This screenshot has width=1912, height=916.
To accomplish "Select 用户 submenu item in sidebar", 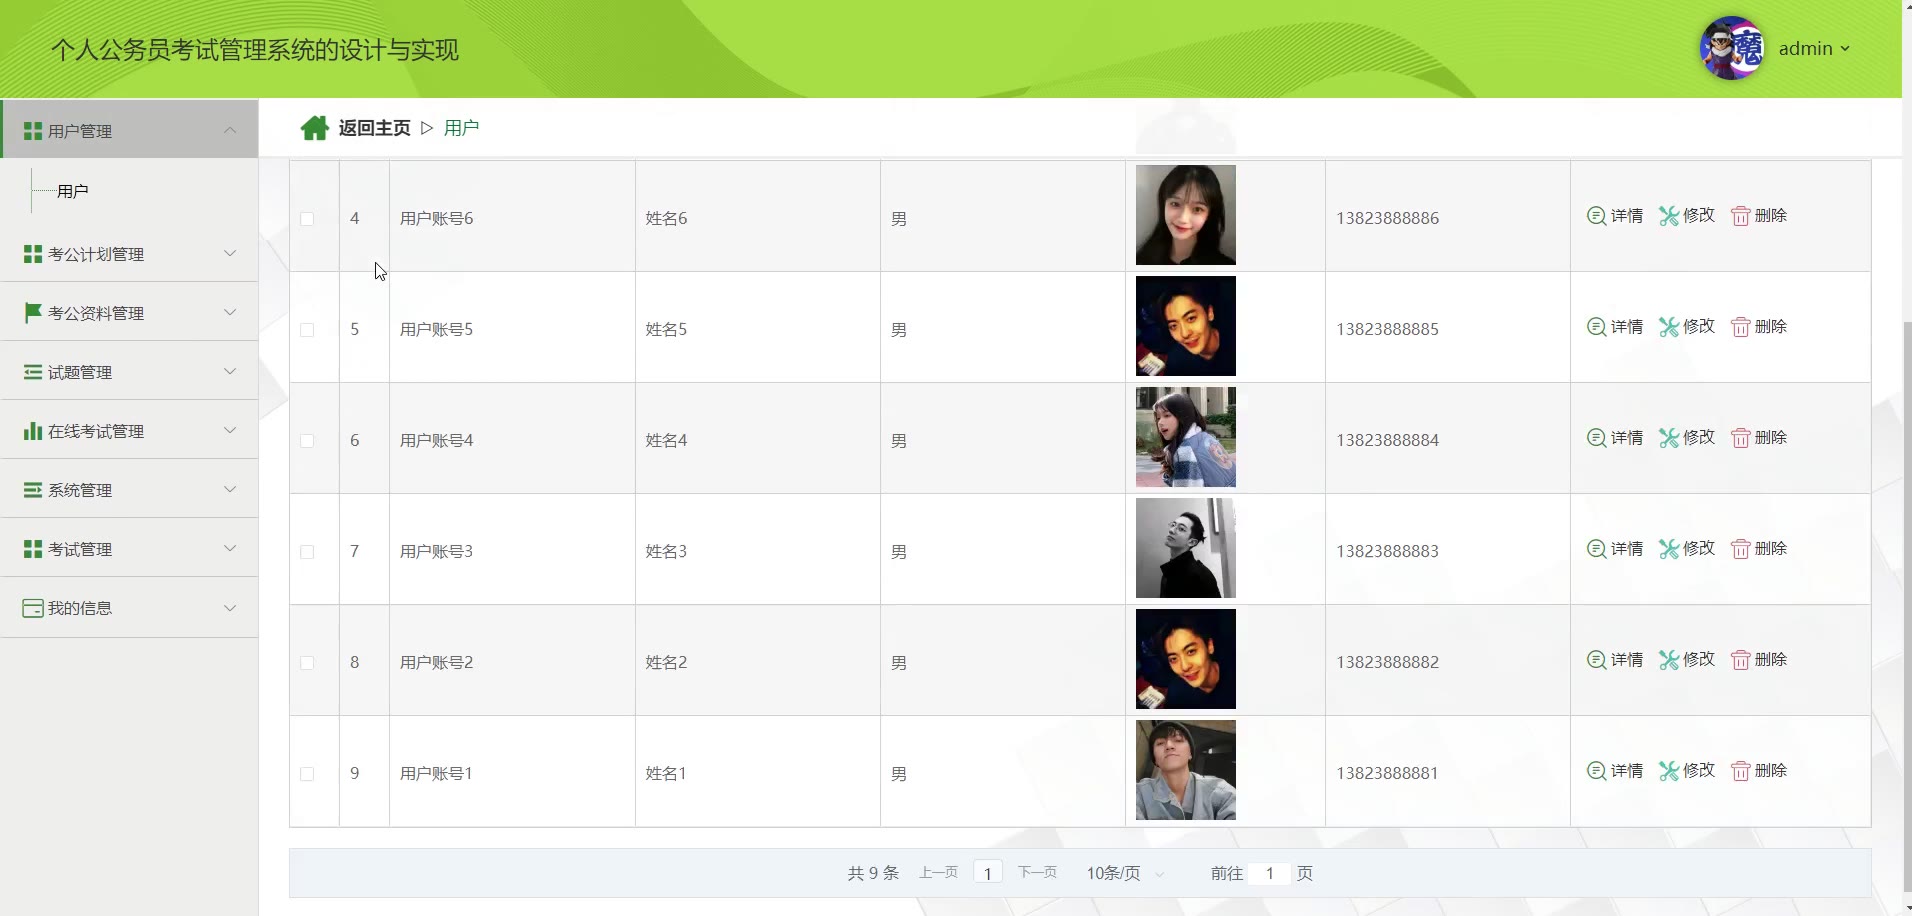I will [73, 191].
